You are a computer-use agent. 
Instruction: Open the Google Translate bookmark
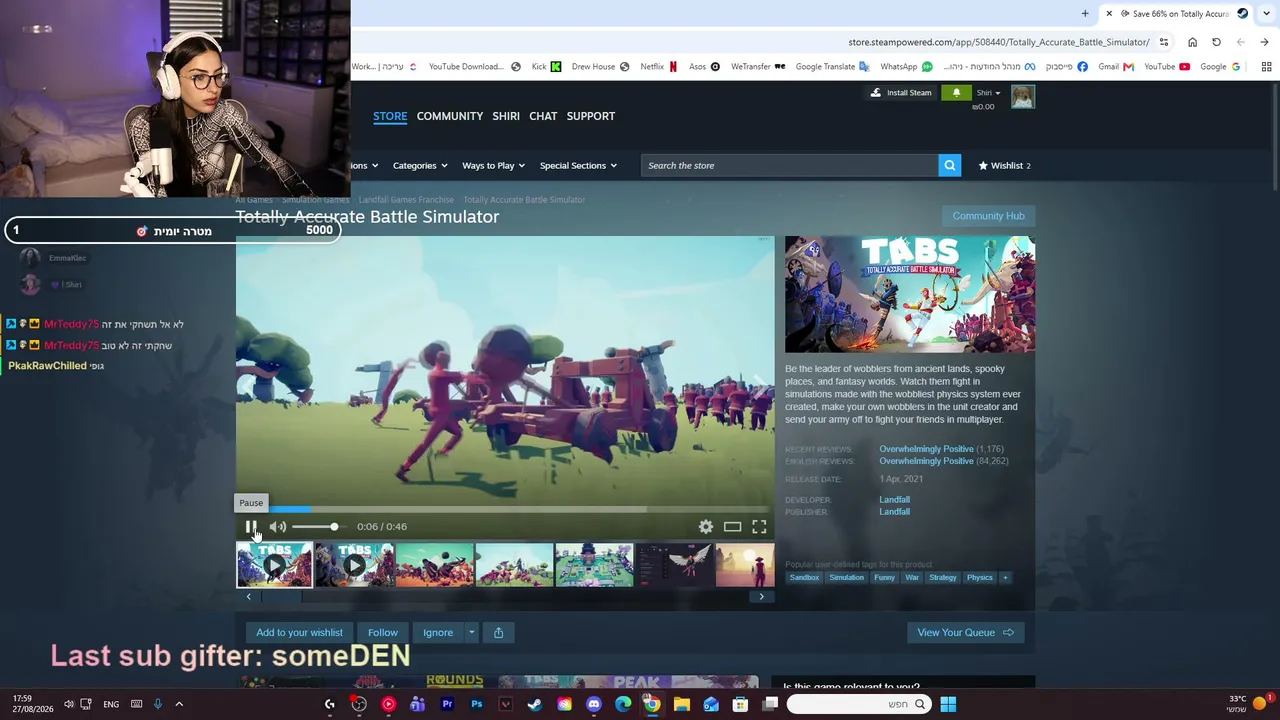click(x=832, y=67)
